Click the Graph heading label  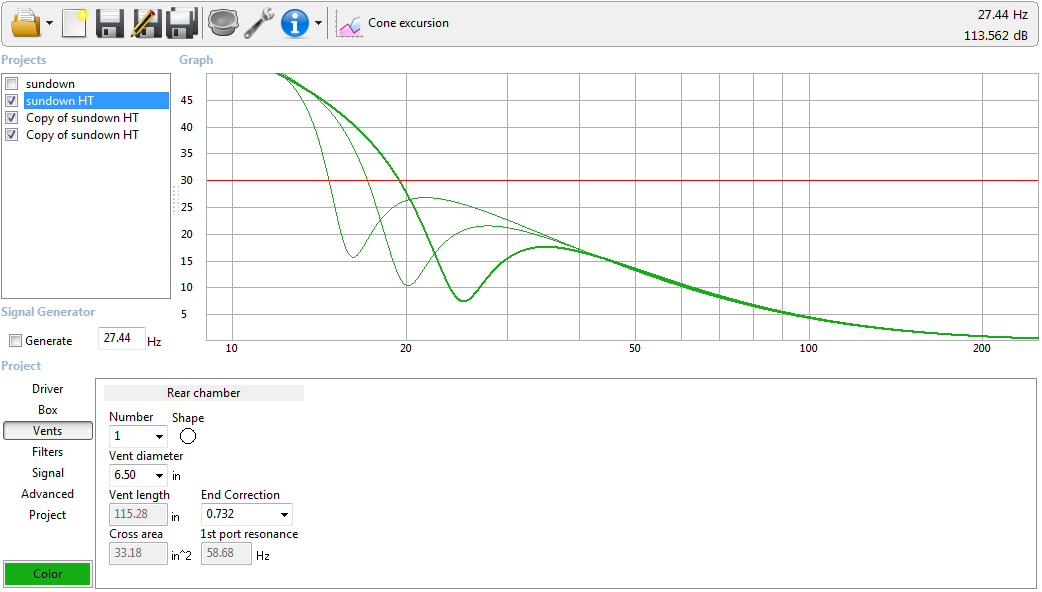(196, 60)
